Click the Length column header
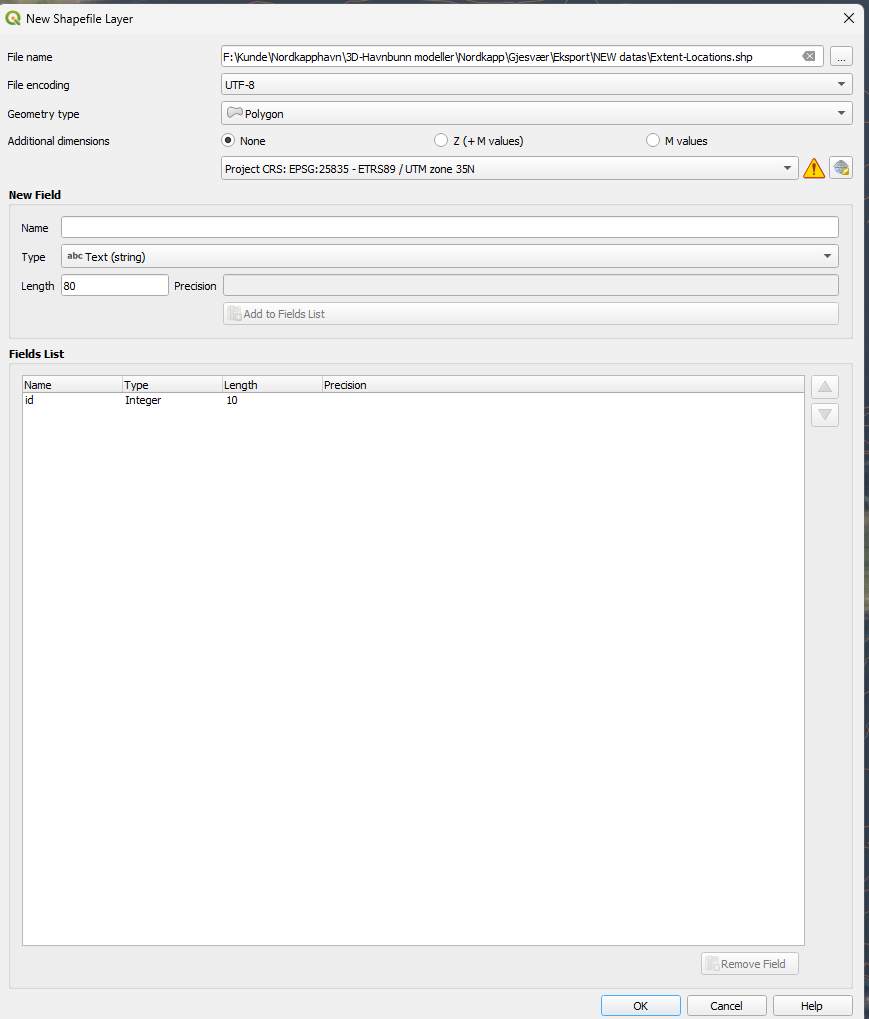 (271, 385)
